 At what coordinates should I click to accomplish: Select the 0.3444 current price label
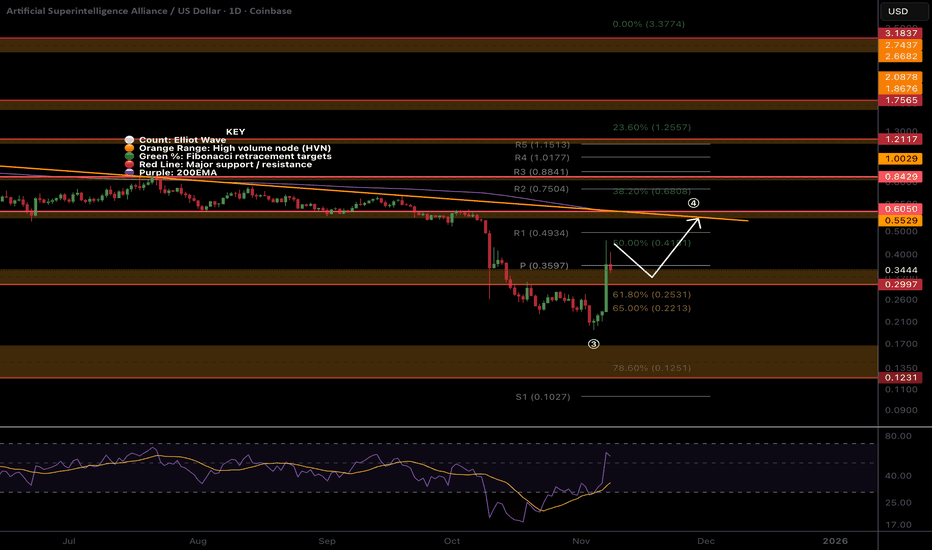pyautogui.click(x=904, y=271)
